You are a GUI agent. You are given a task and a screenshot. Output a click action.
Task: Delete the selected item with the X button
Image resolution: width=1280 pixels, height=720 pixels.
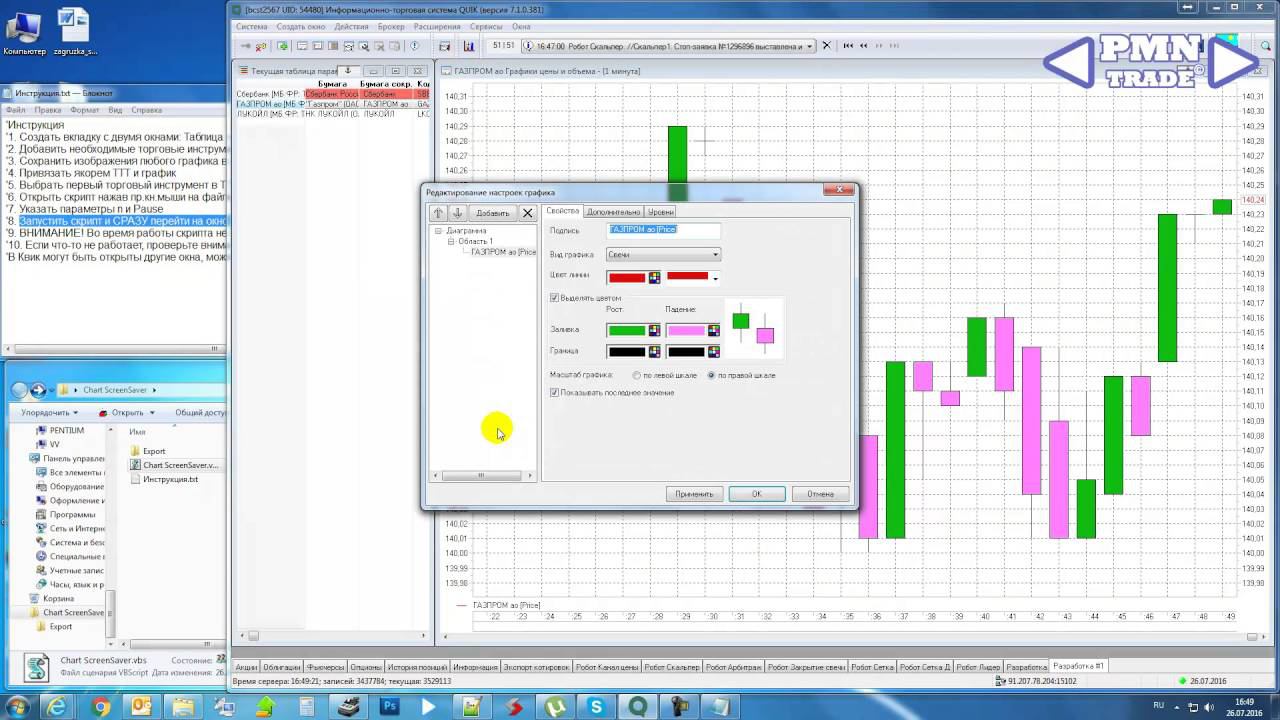[x=528, y=213]
